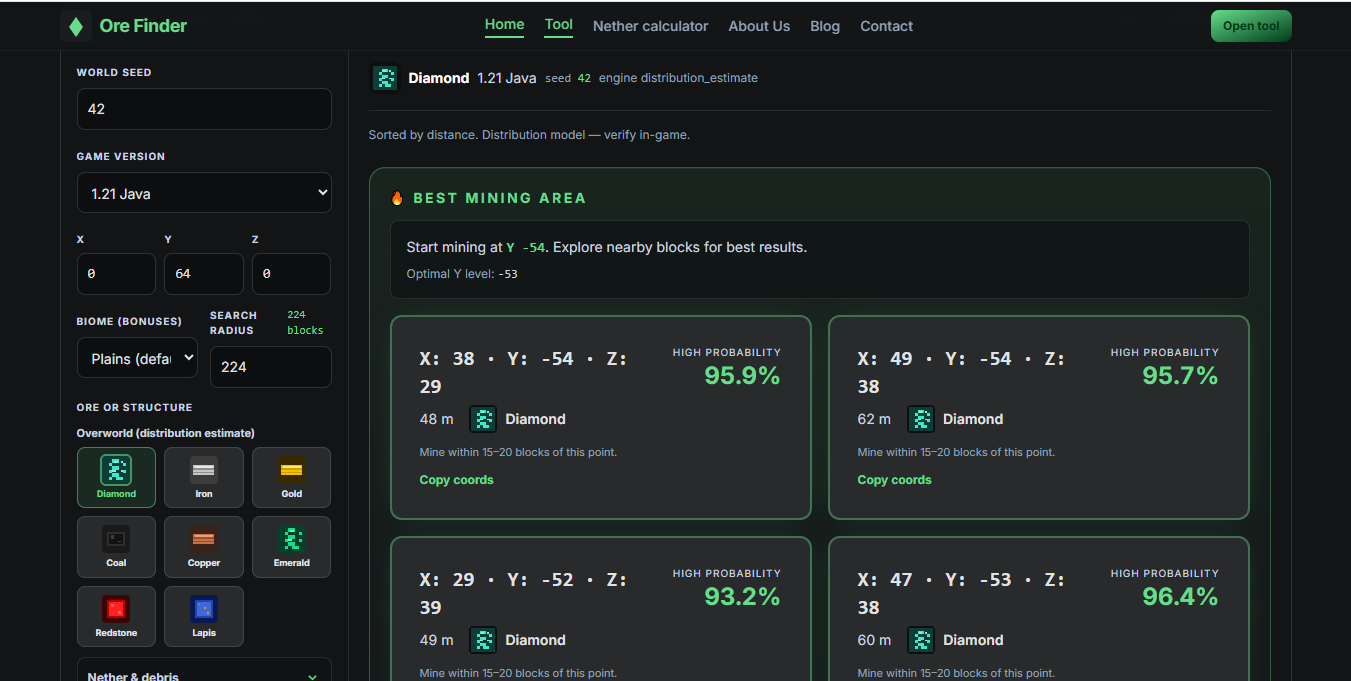Click the Ore Finder logo diamond
The height and width of the screenshot is (681, 1351).
point(76,25)
